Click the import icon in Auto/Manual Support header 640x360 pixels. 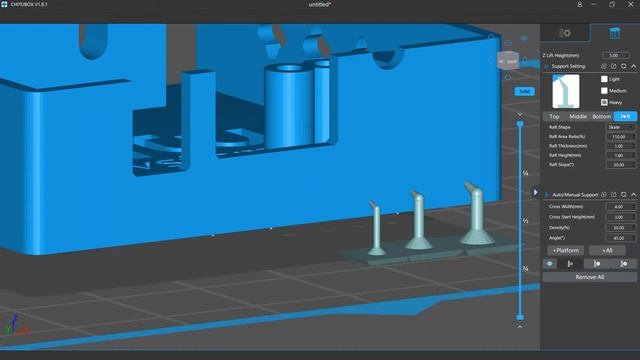click(x=604, y=195)
